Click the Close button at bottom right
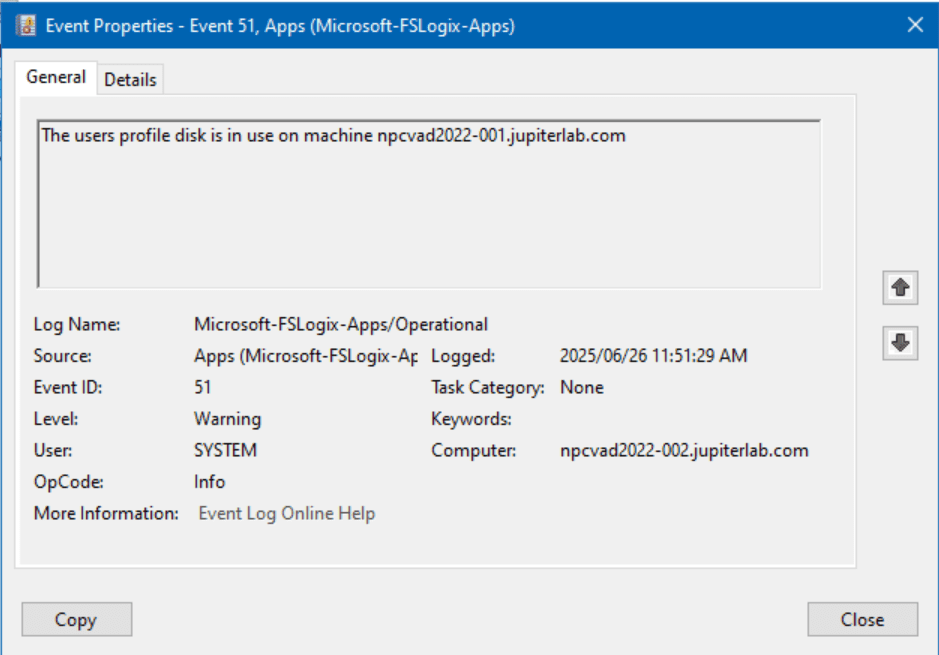This screenshot has height=655, width=939. (x=862, y=620)
